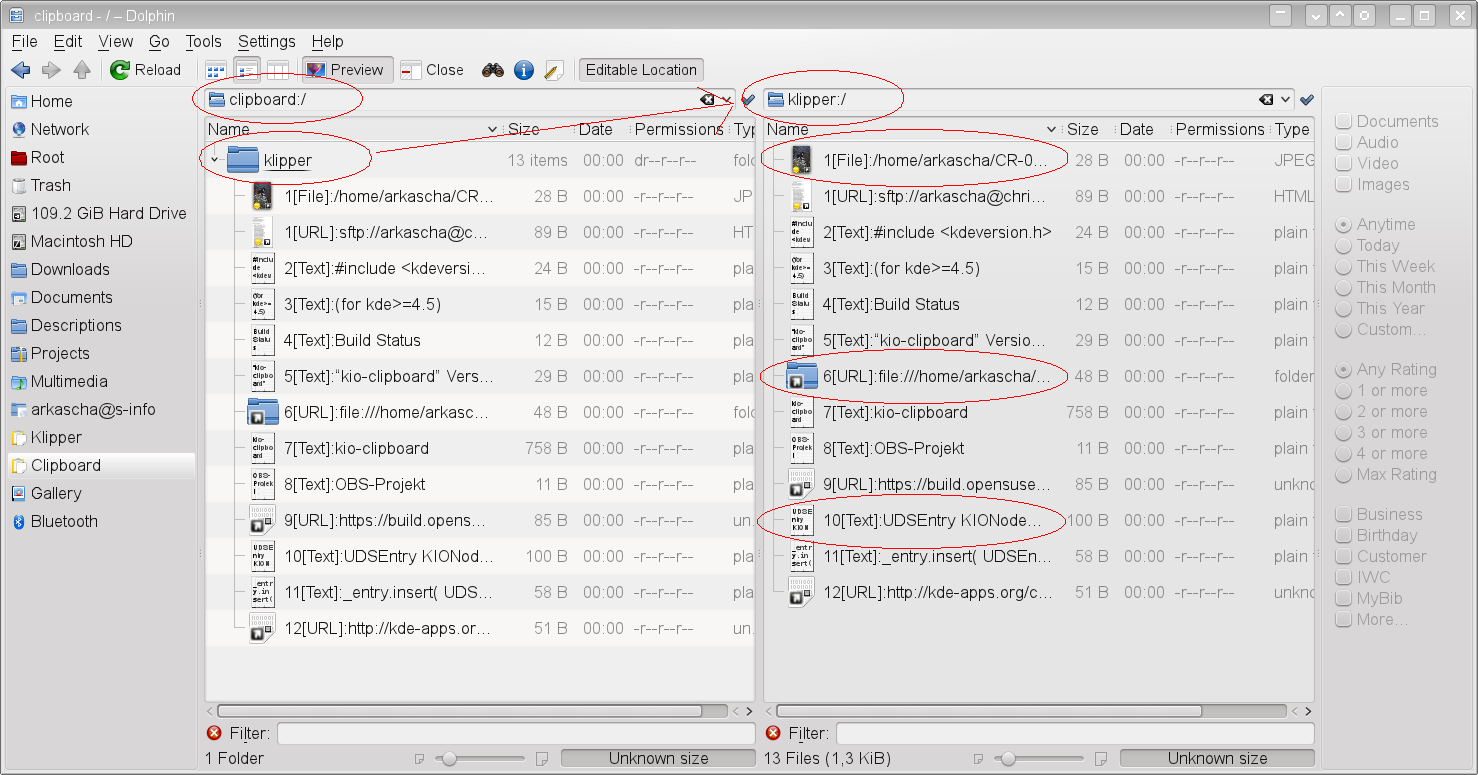The image size is (1478, 775).
Task: Switch to Details view mode
Action: point(247,70)
